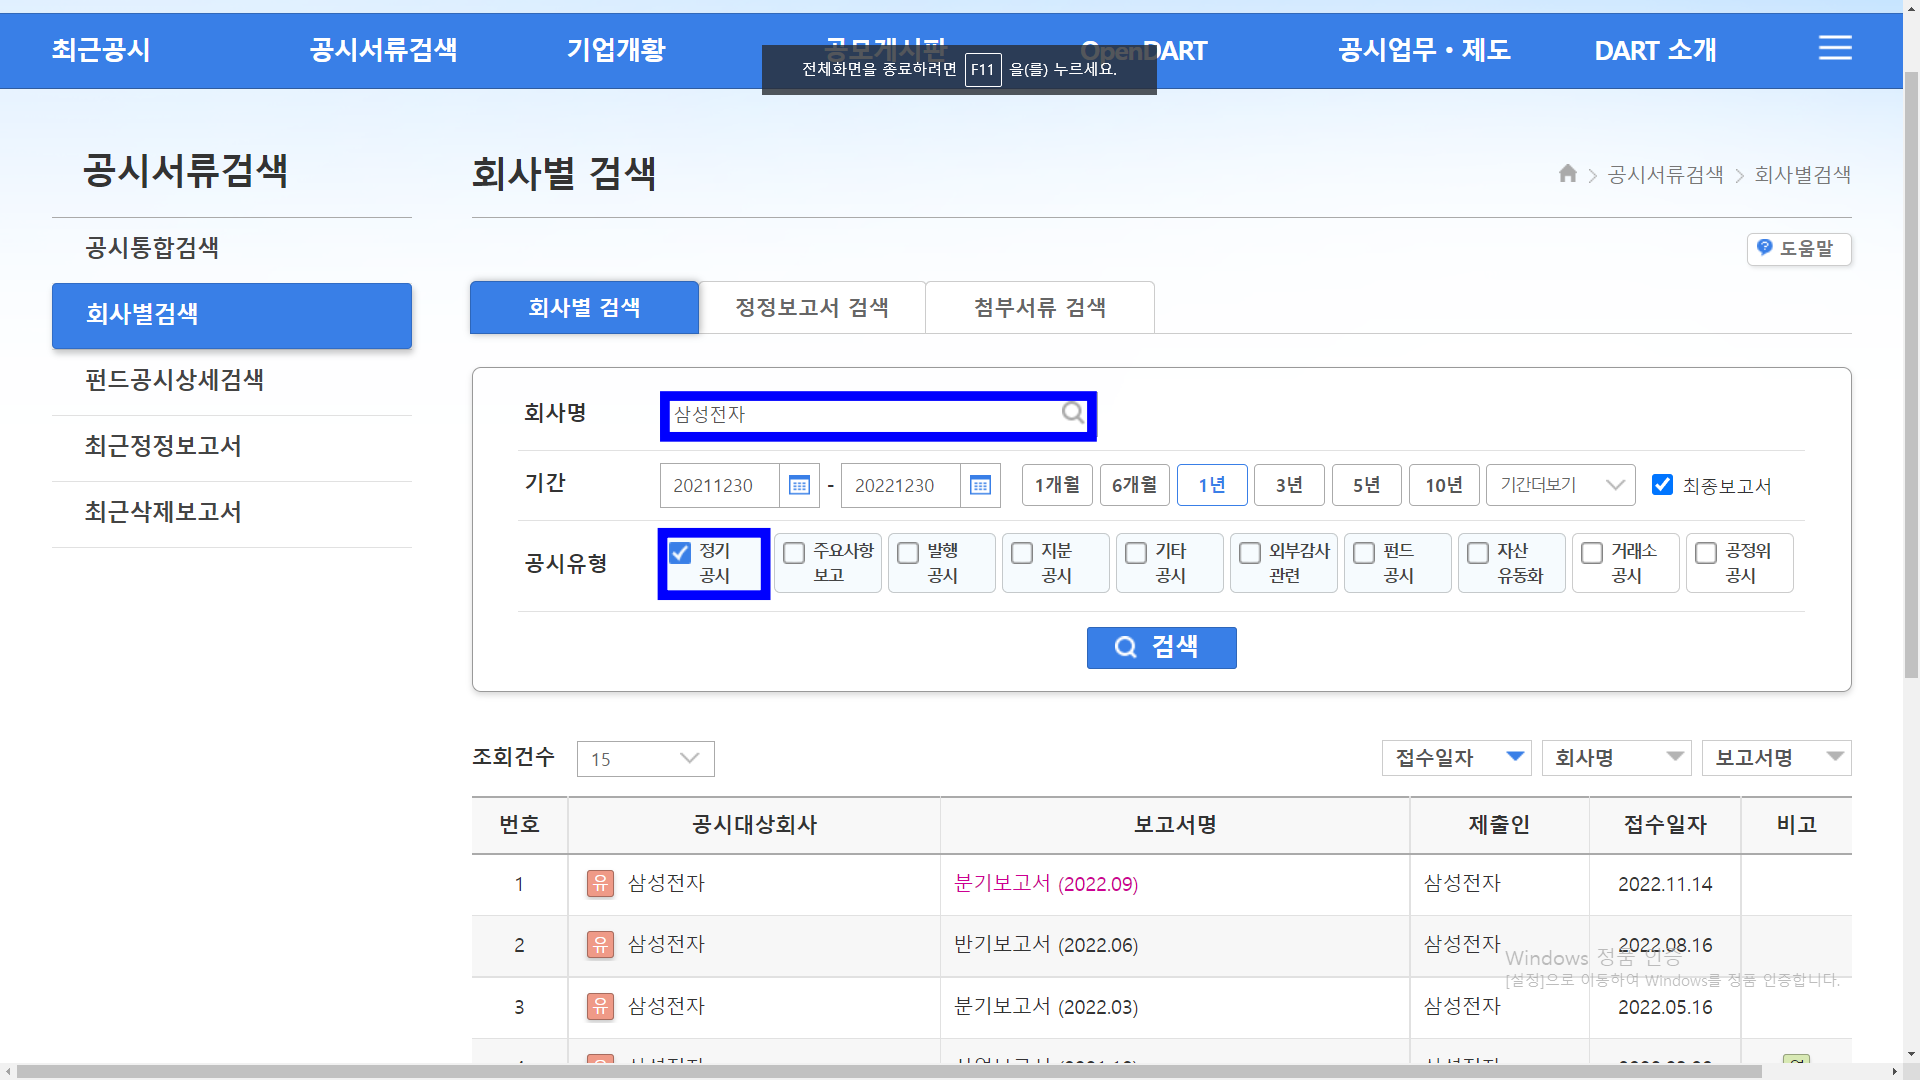The height and width of the screenshot is (1080, 1920).
Task: Open 최근삭제보고서 in the sidebar
Action: 232,512
